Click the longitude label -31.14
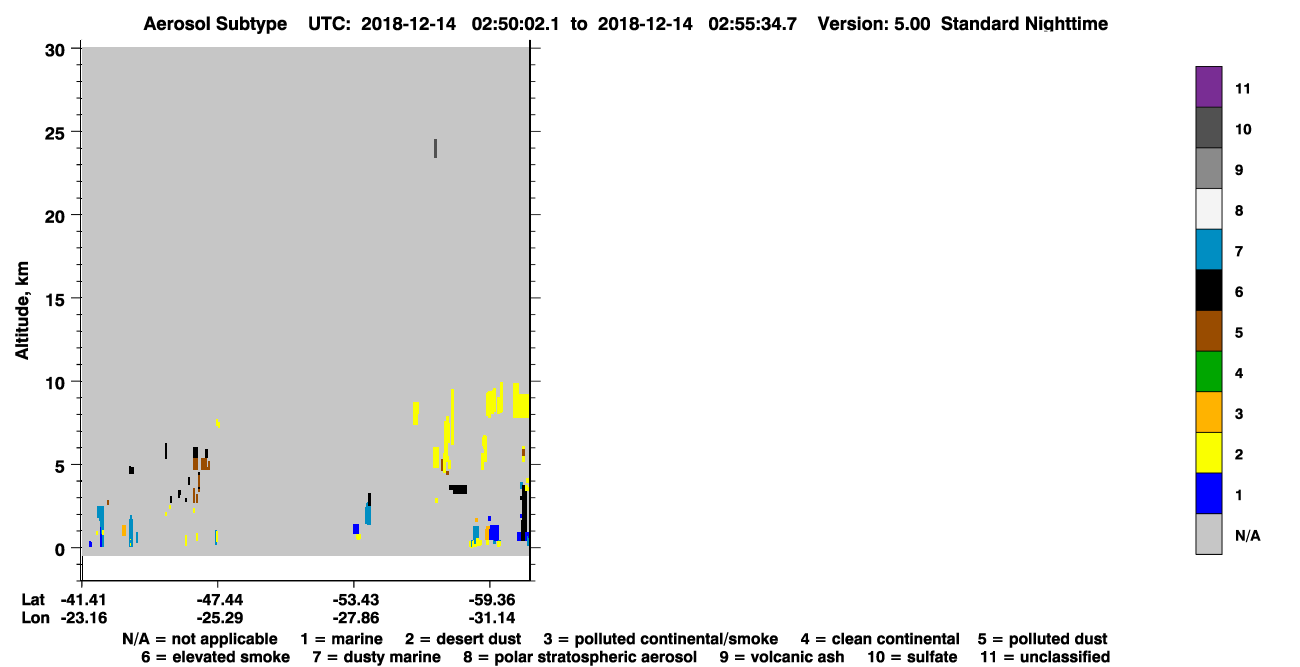 (x=489, y=618)
